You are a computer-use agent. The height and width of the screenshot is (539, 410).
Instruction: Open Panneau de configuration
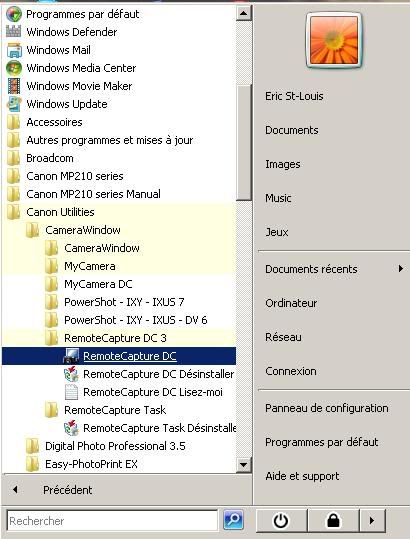[x=326, y=408]
